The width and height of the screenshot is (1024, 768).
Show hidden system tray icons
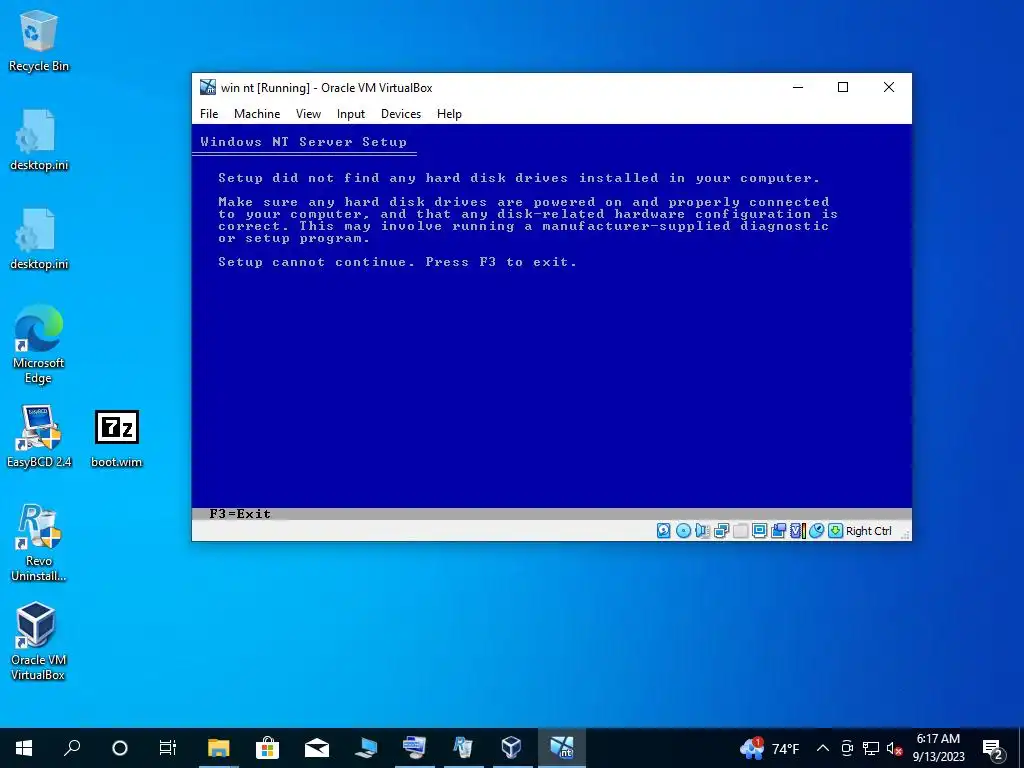(x=823, y=748)
